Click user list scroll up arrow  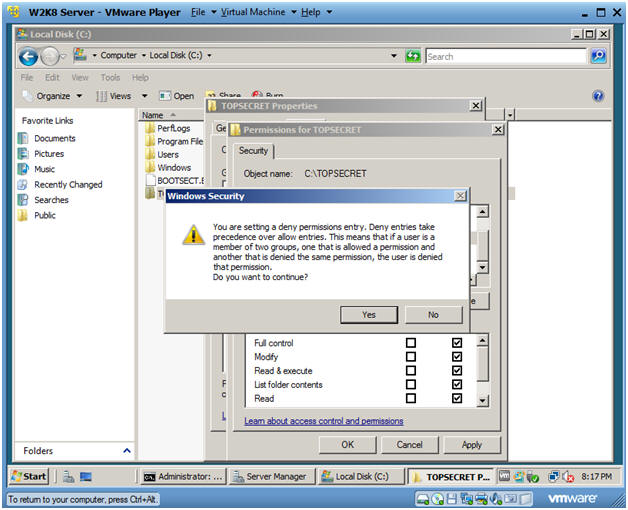click(483, 212)
